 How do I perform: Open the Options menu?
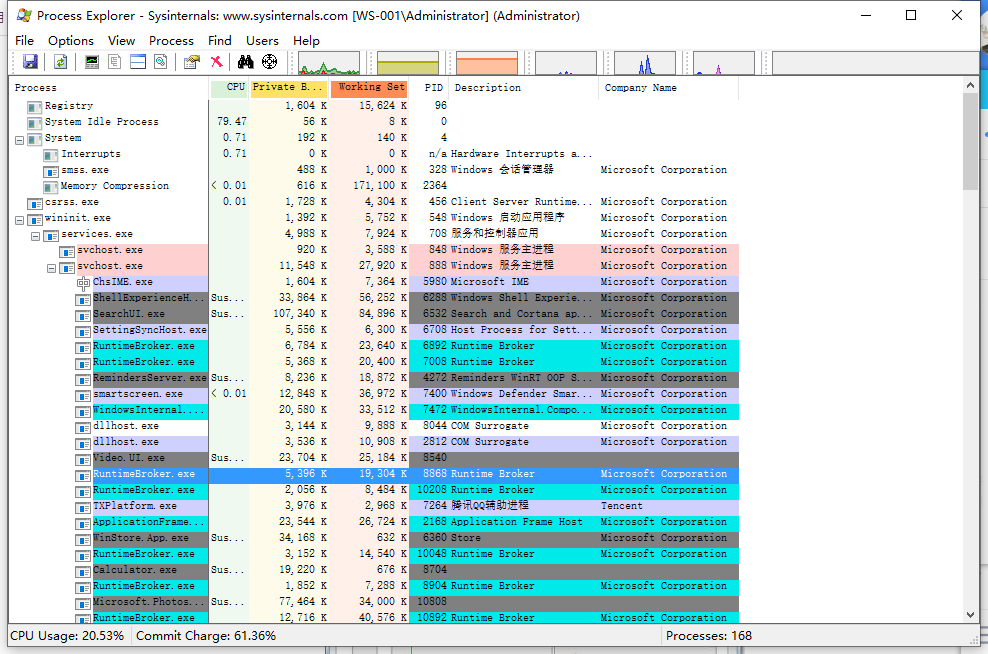[71, 40]
